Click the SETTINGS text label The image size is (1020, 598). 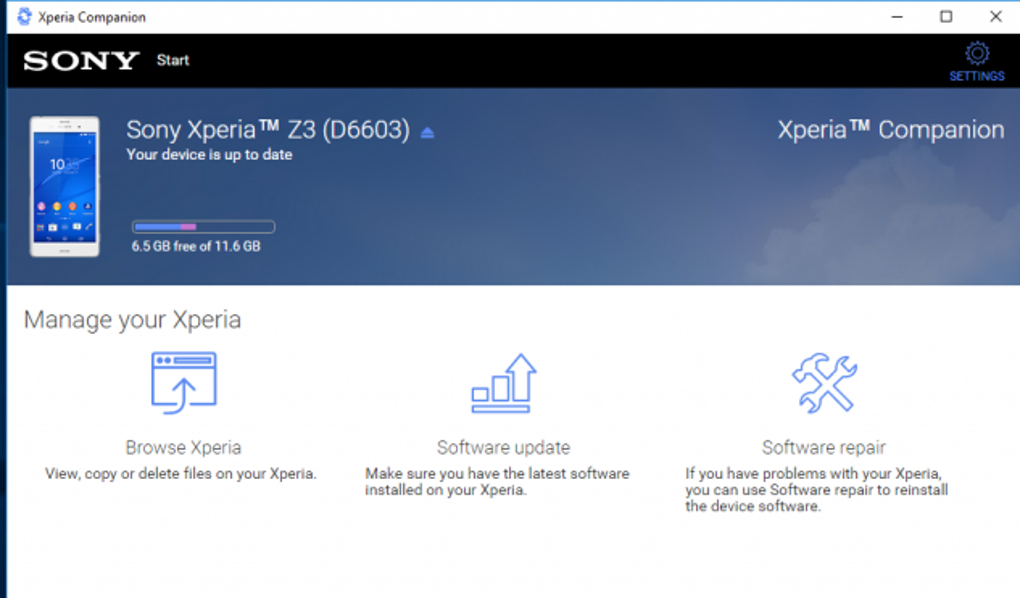click(976, 76)
